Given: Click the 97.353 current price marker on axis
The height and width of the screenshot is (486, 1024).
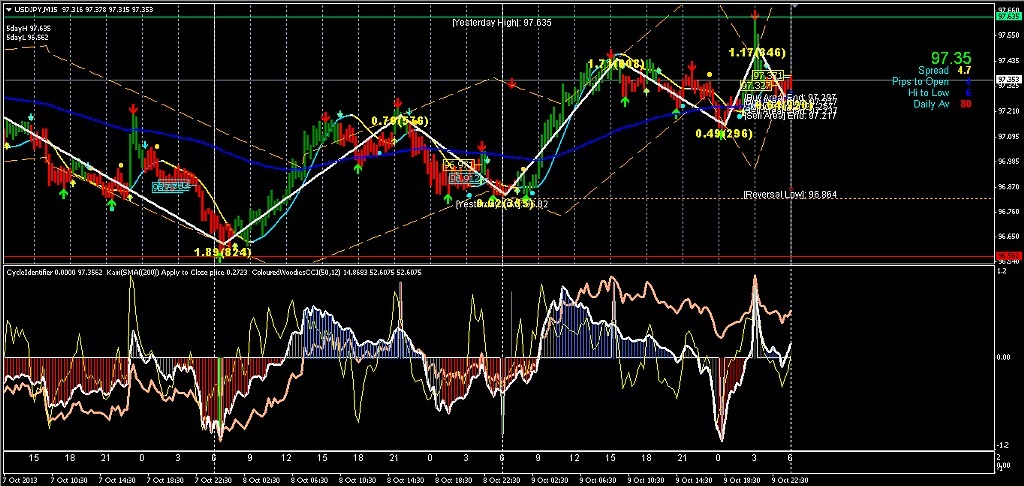Looking at the screenshot, I should [1007, 80].
